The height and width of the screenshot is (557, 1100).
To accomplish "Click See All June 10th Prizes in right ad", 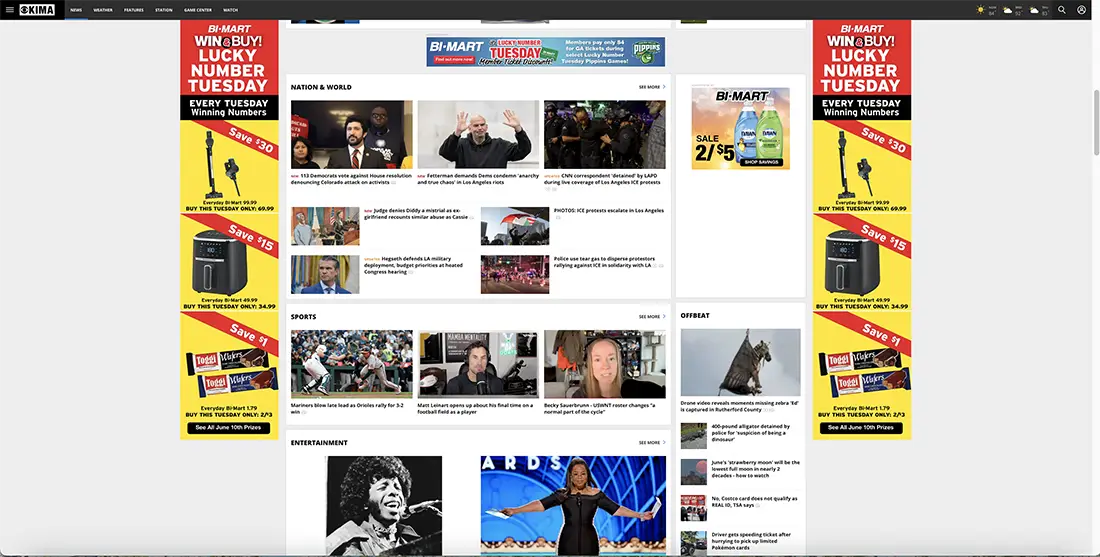I will [x=861, y=427].
